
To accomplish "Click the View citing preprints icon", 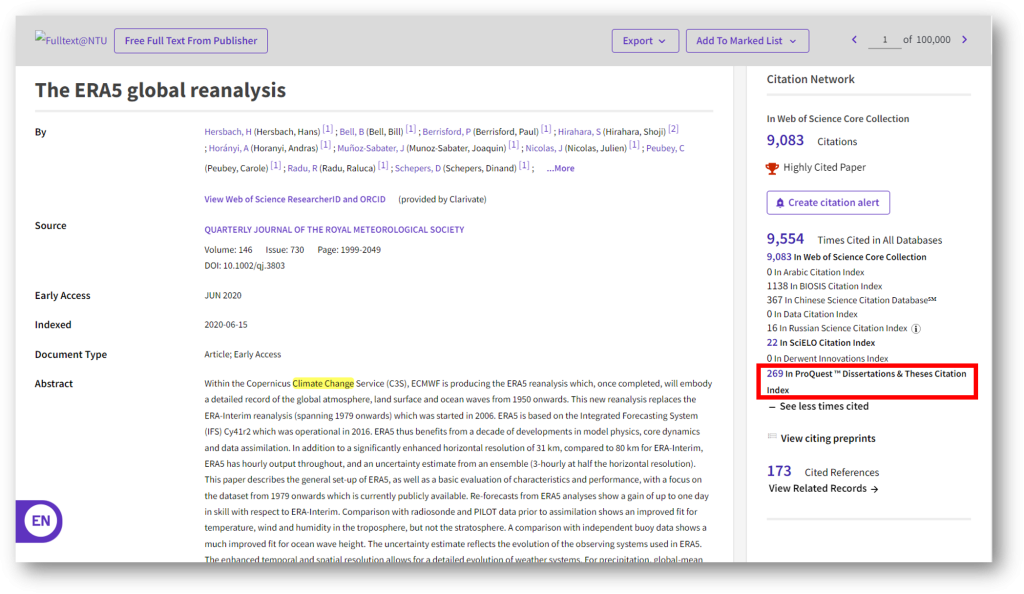I will tap(773, 436).
